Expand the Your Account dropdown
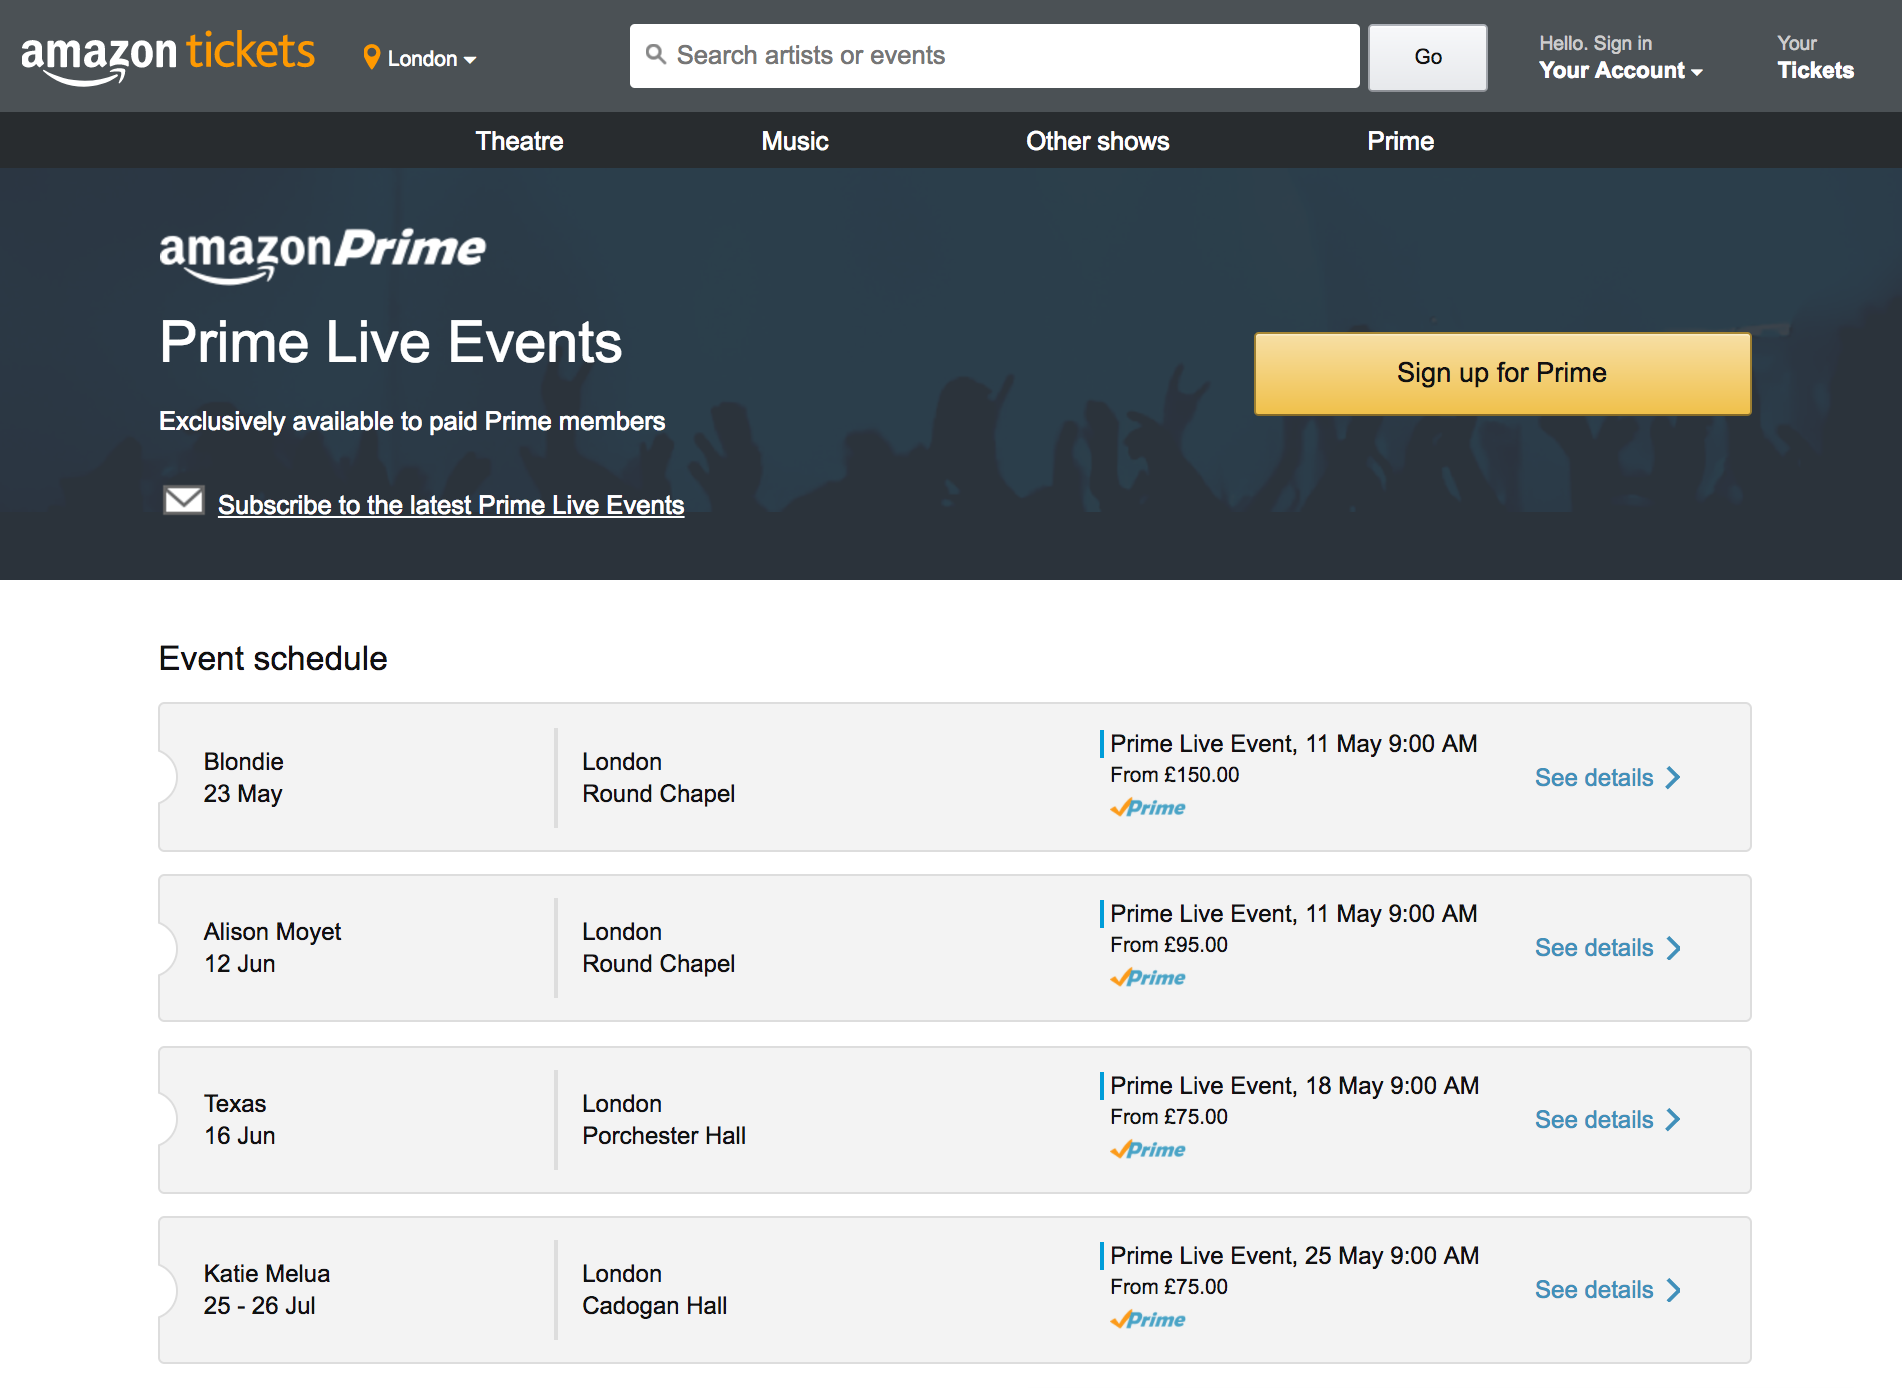 tap(1620, 70)
